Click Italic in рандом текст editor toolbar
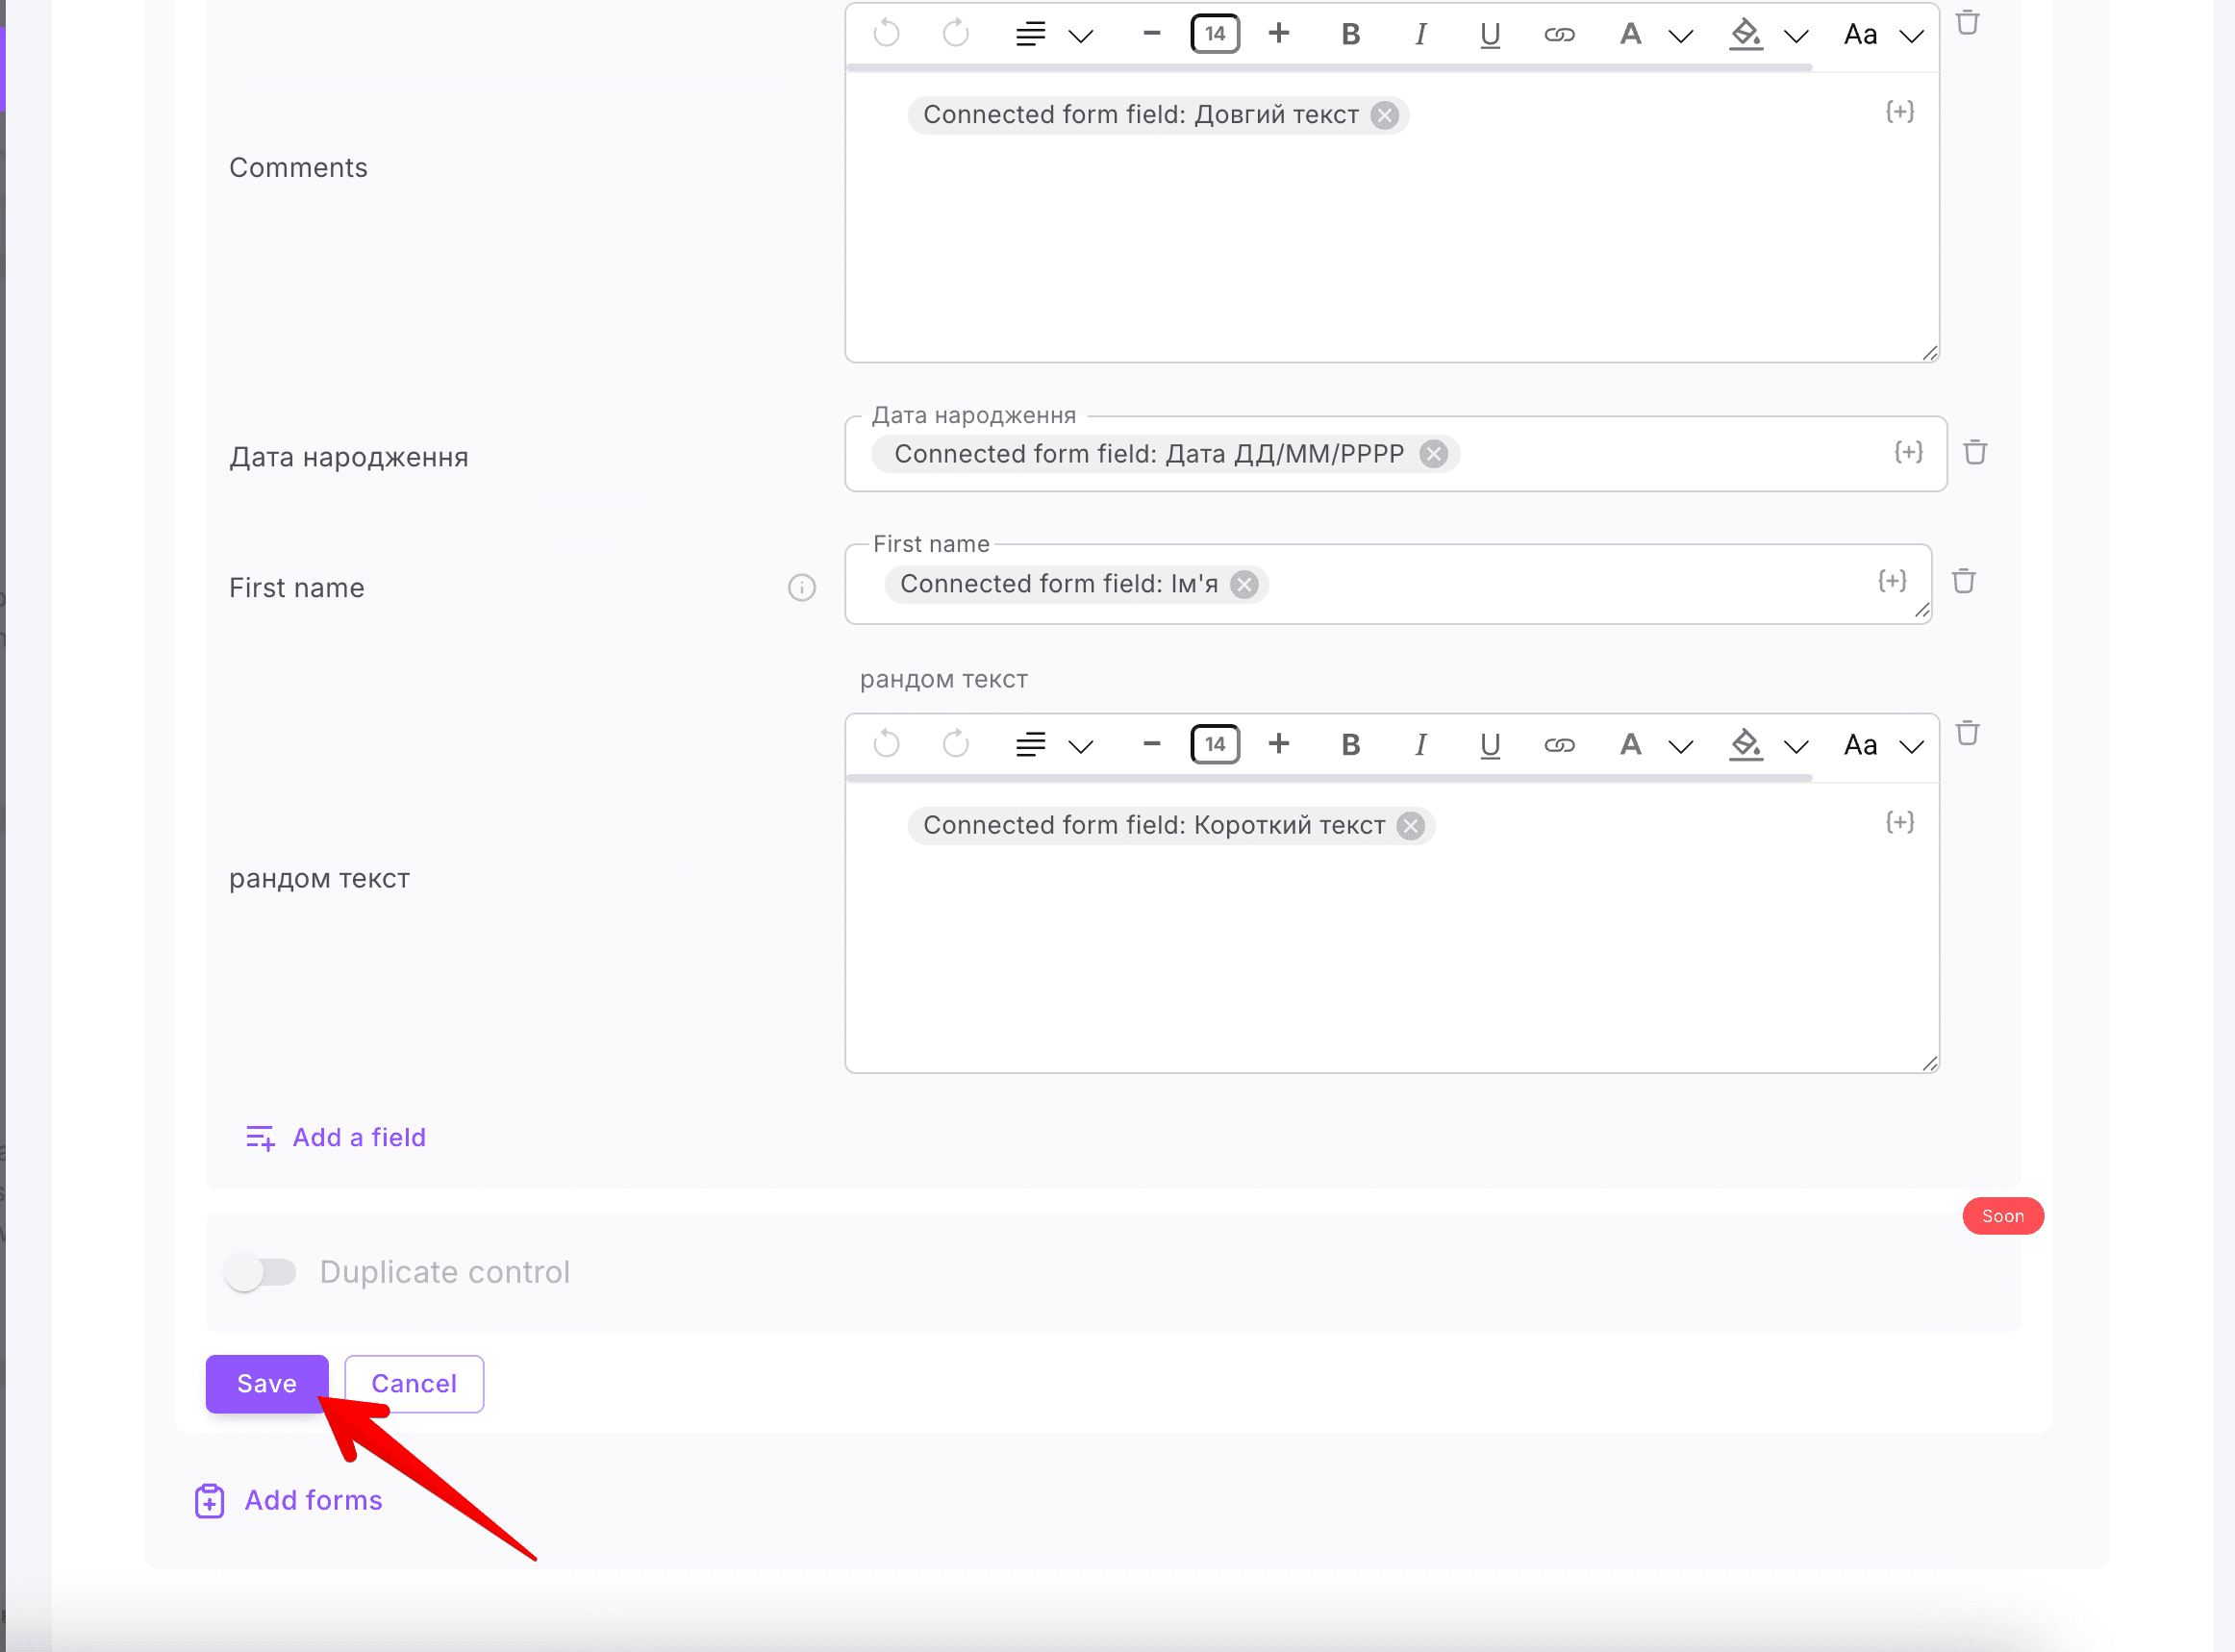Image resolution: width=2235 pixels, height=1652 pixels. click(x=1420, y=744)
